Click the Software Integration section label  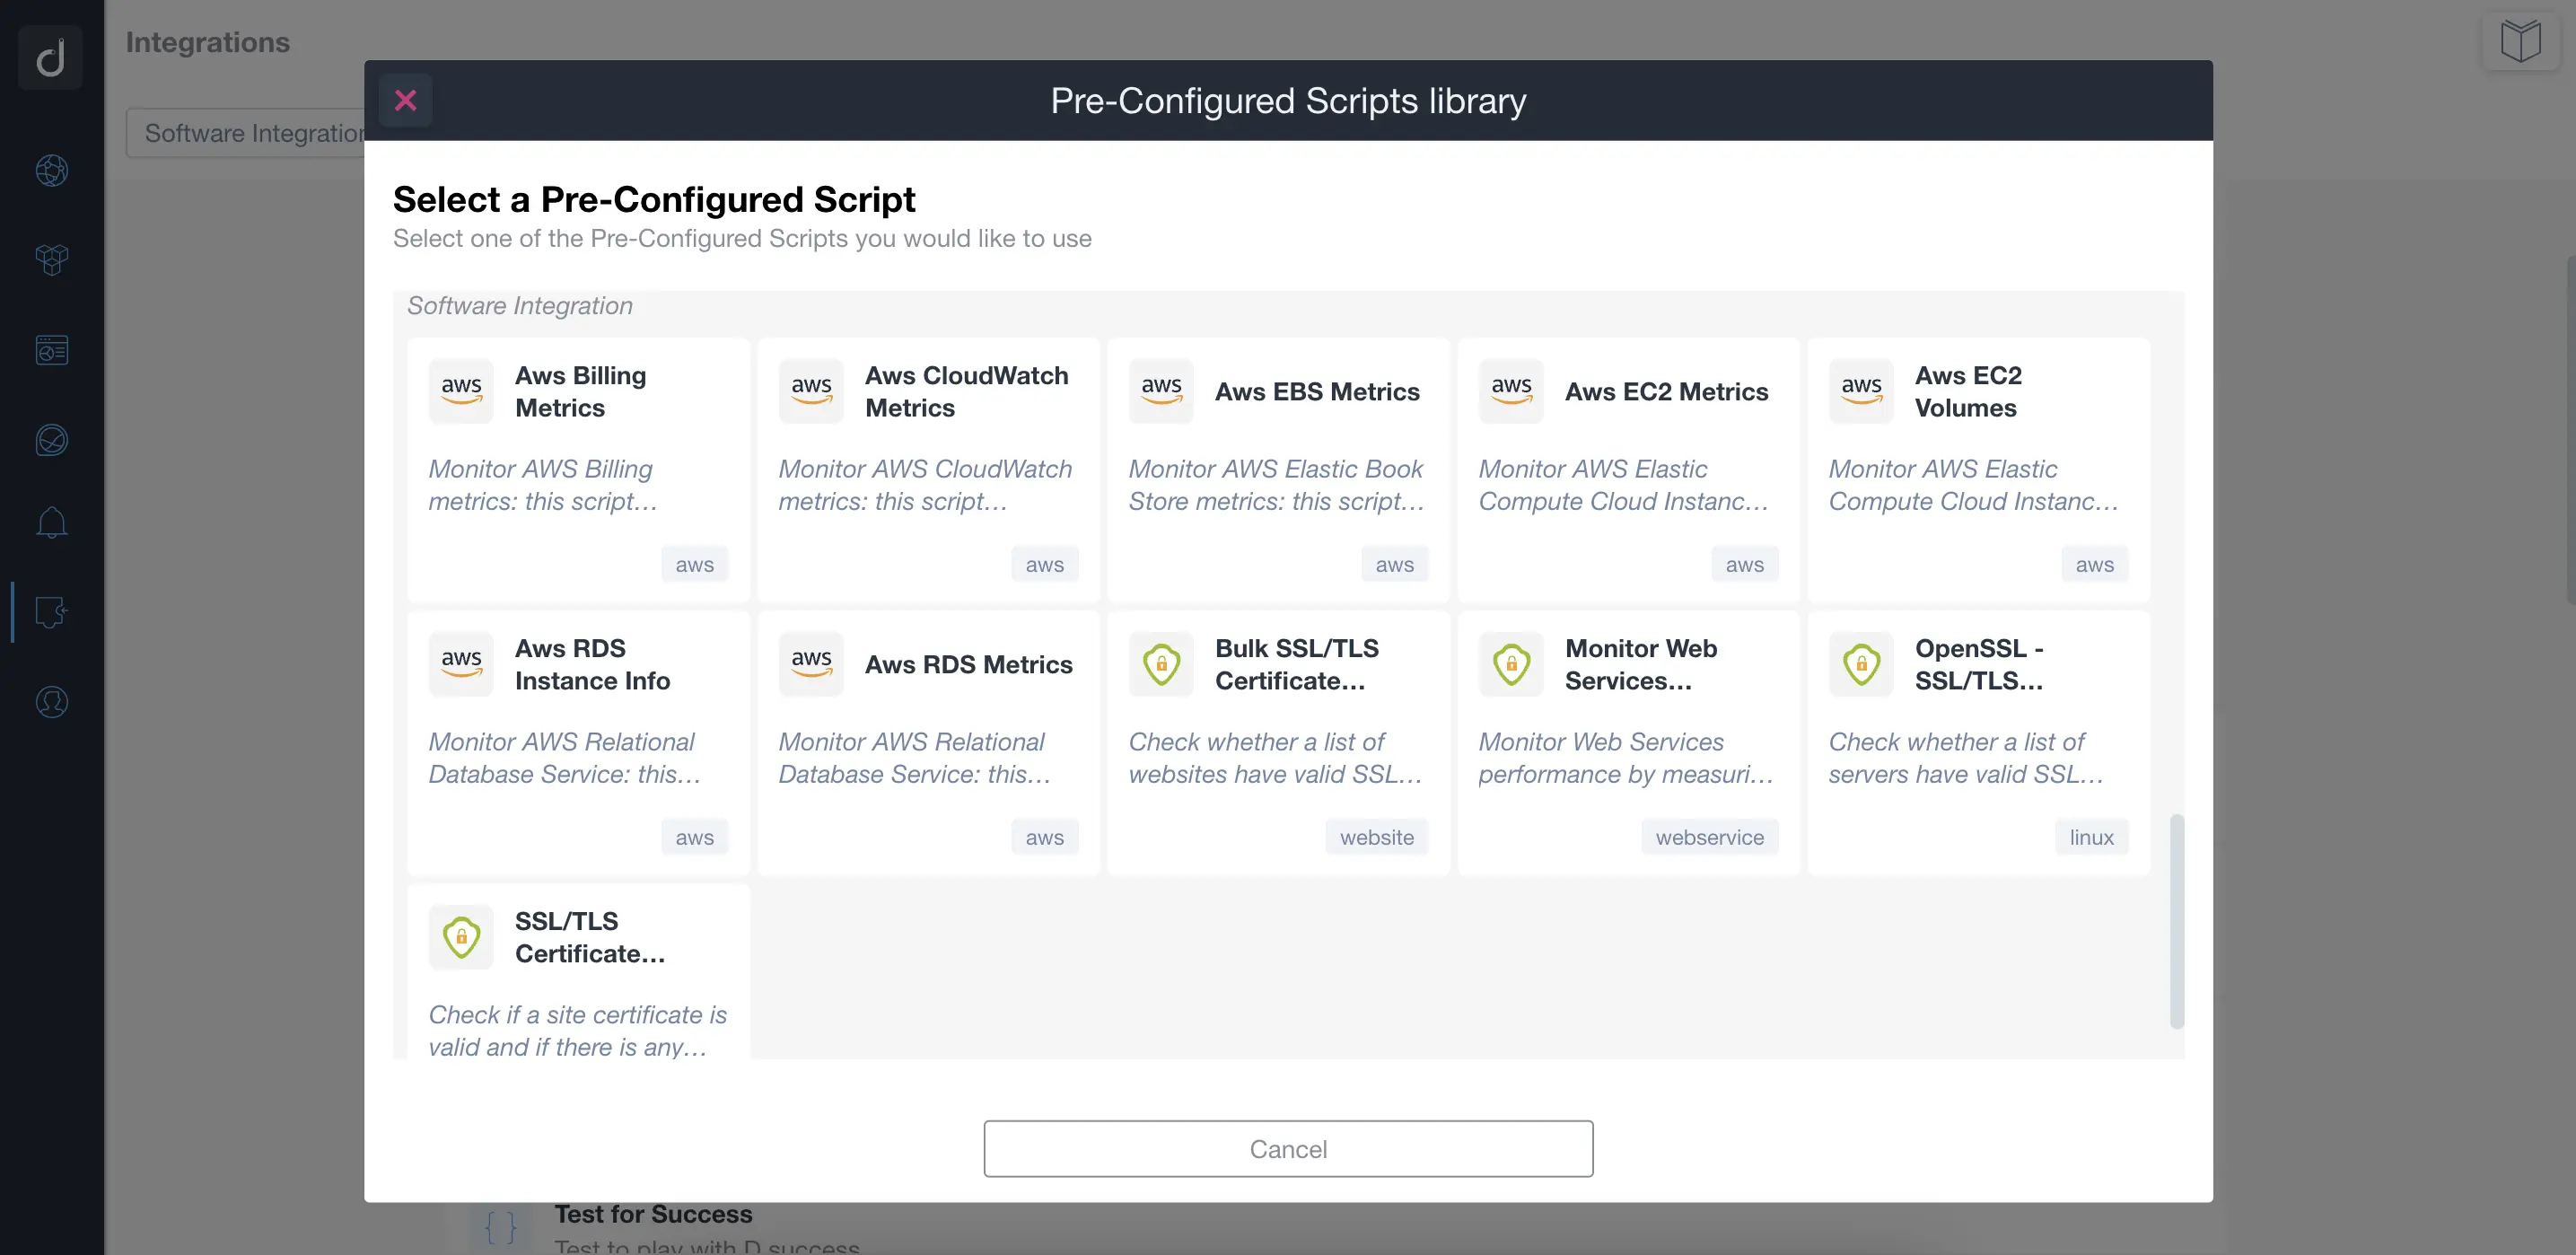[519, 305]
